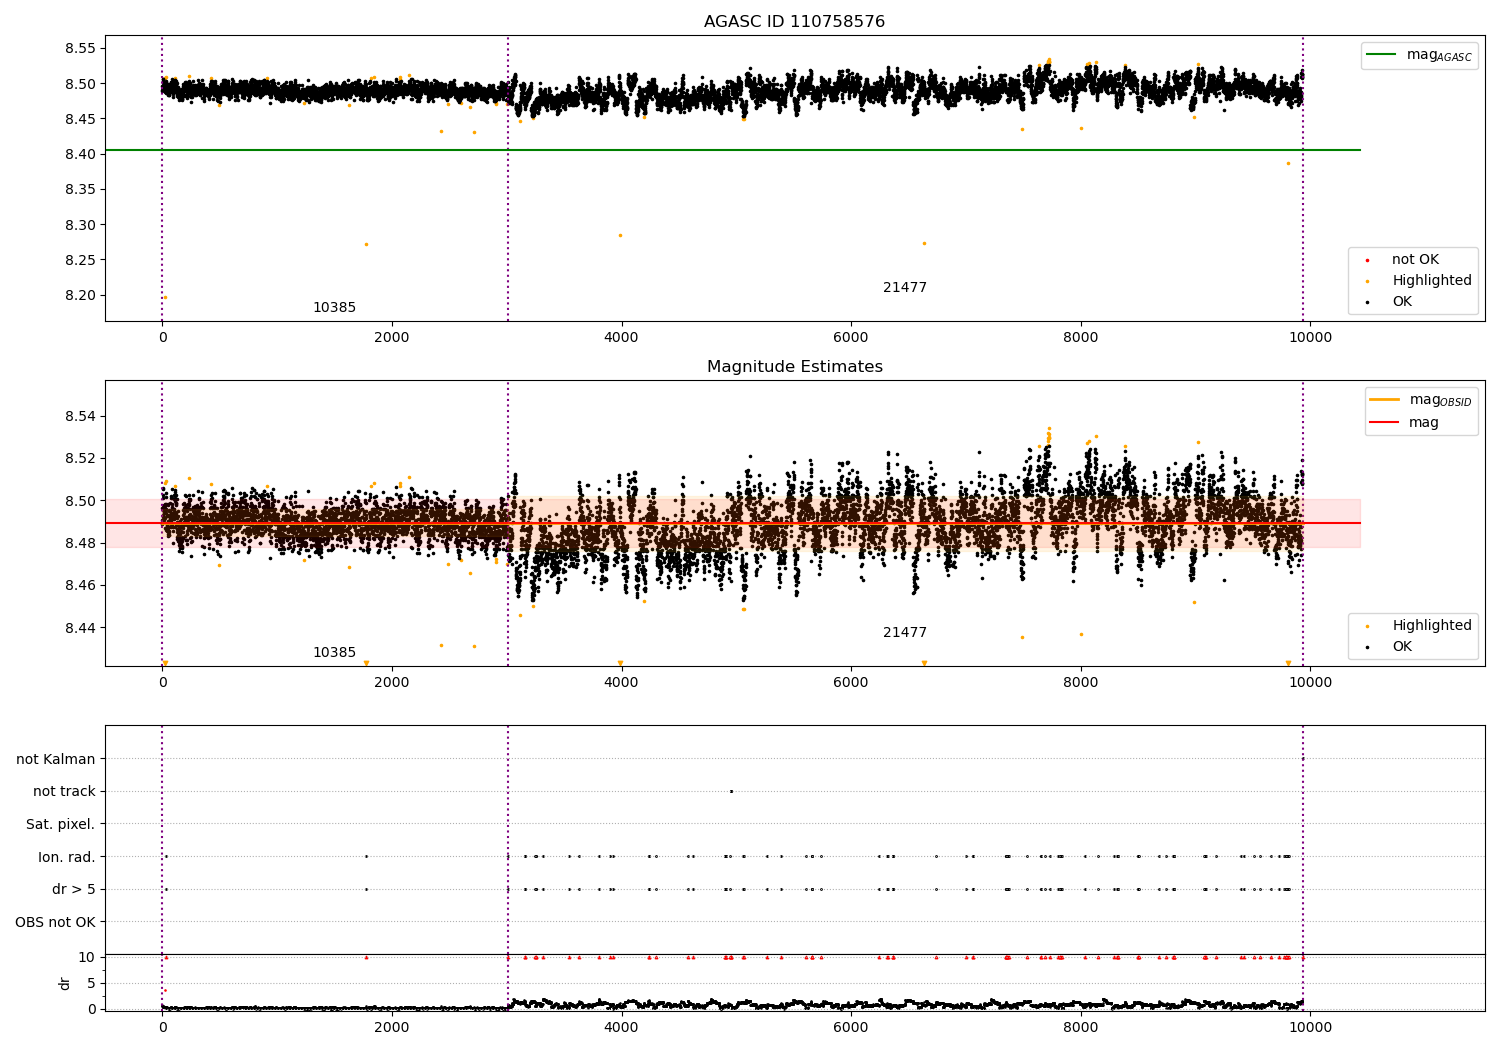The width and height of the screenshot is (1500, 1050).
Task: Click the "not Kalman" row label
Action: pos(56,760)
